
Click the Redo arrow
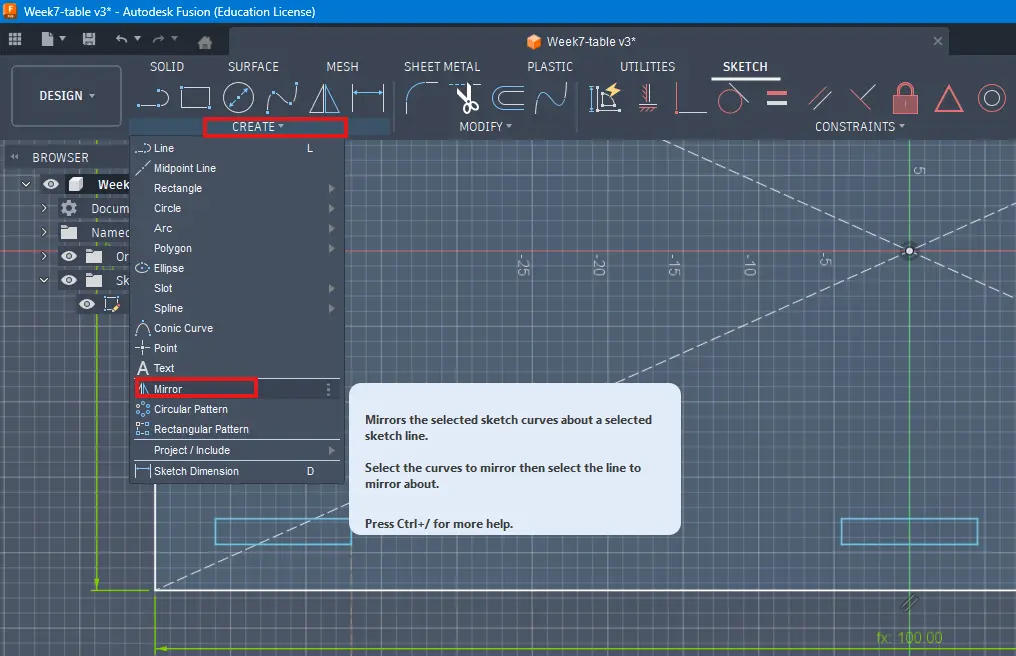(x=158, y=39)
